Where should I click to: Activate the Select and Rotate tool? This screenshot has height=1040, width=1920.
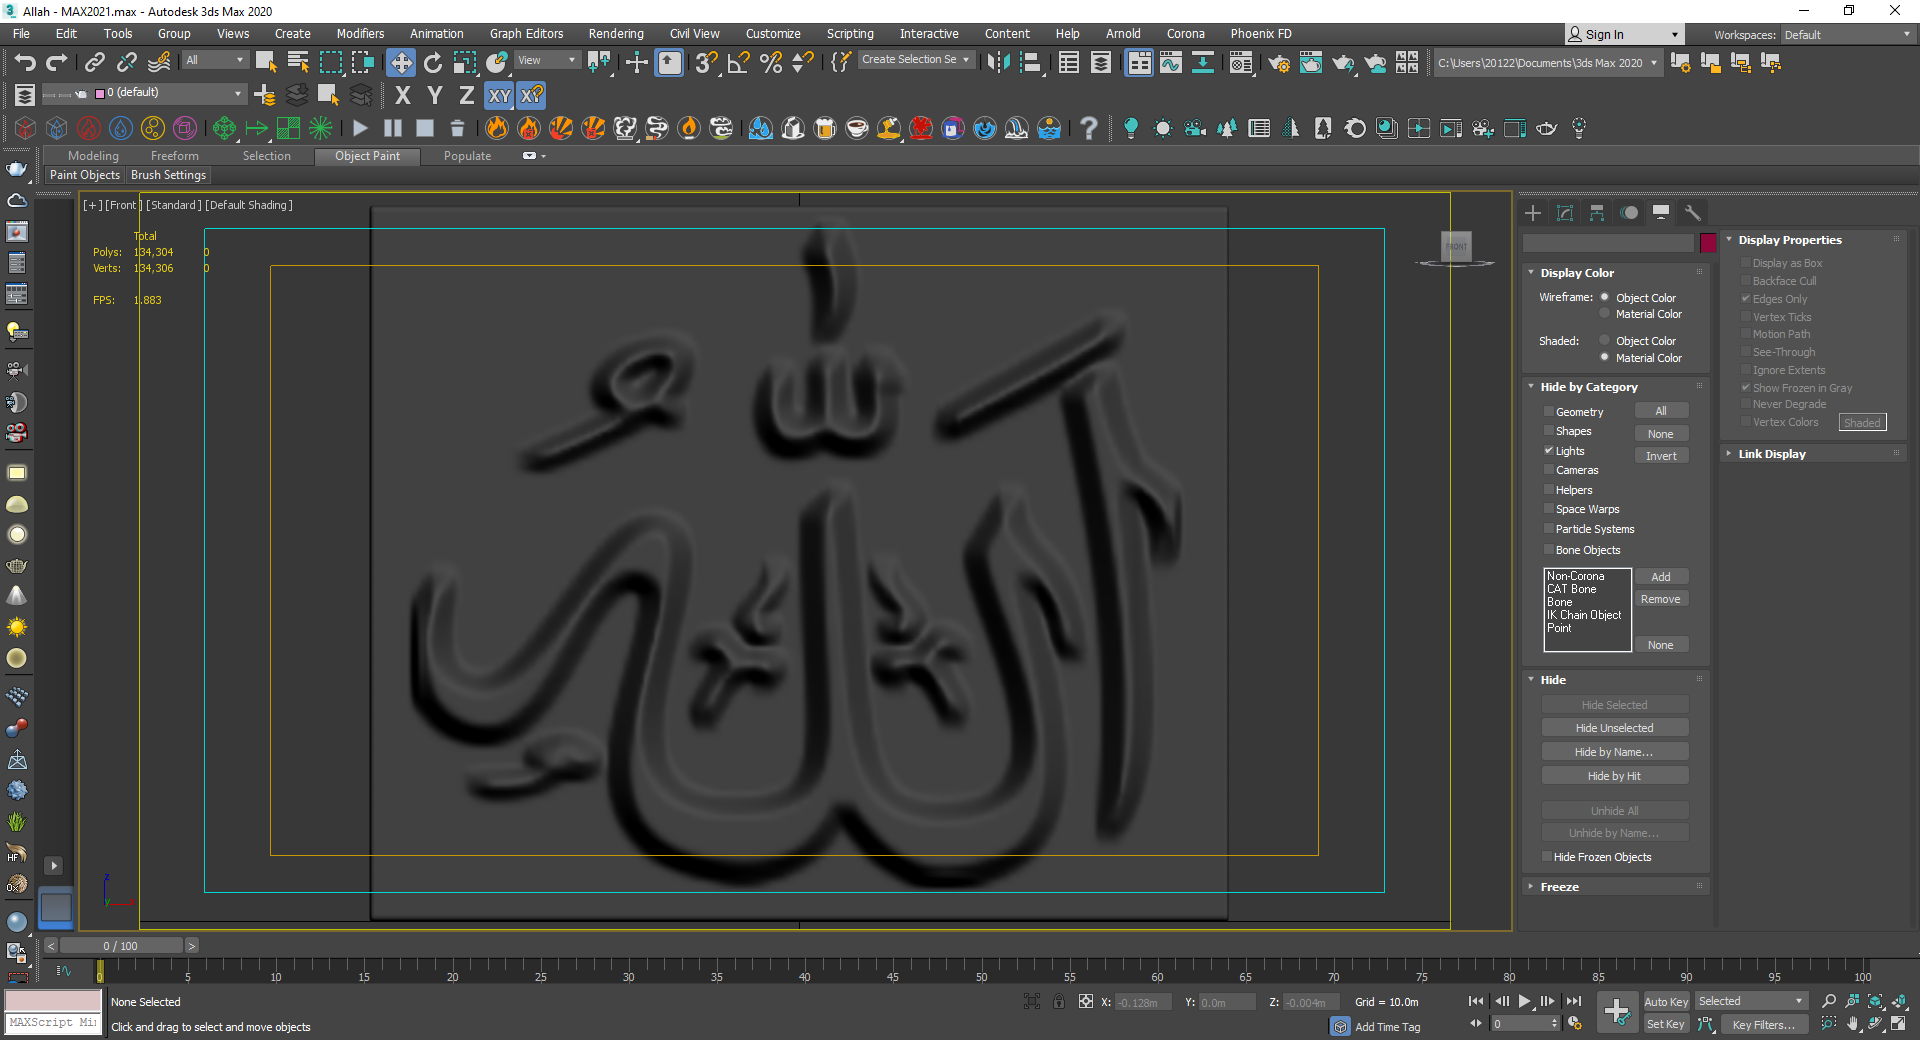tap(433, 63)
